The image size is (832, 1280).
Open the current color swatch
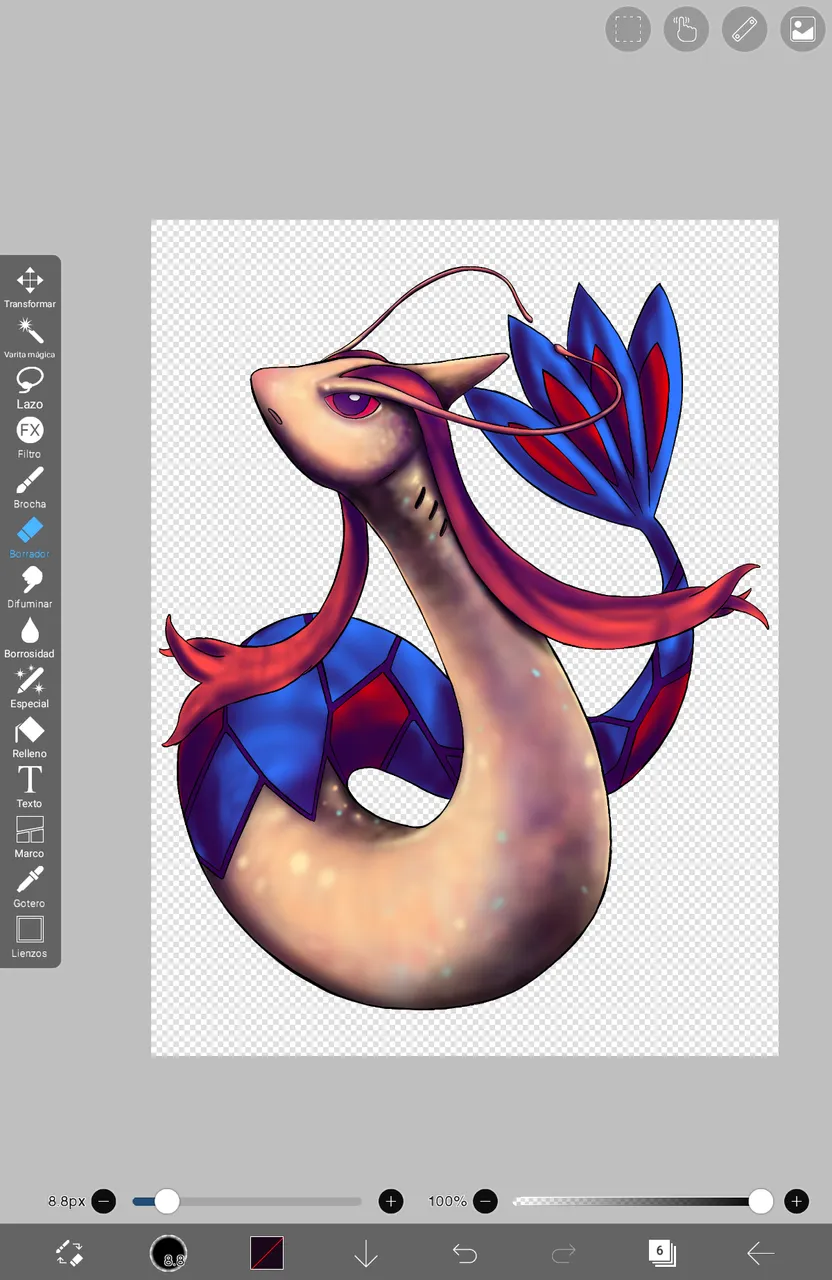267,1252
